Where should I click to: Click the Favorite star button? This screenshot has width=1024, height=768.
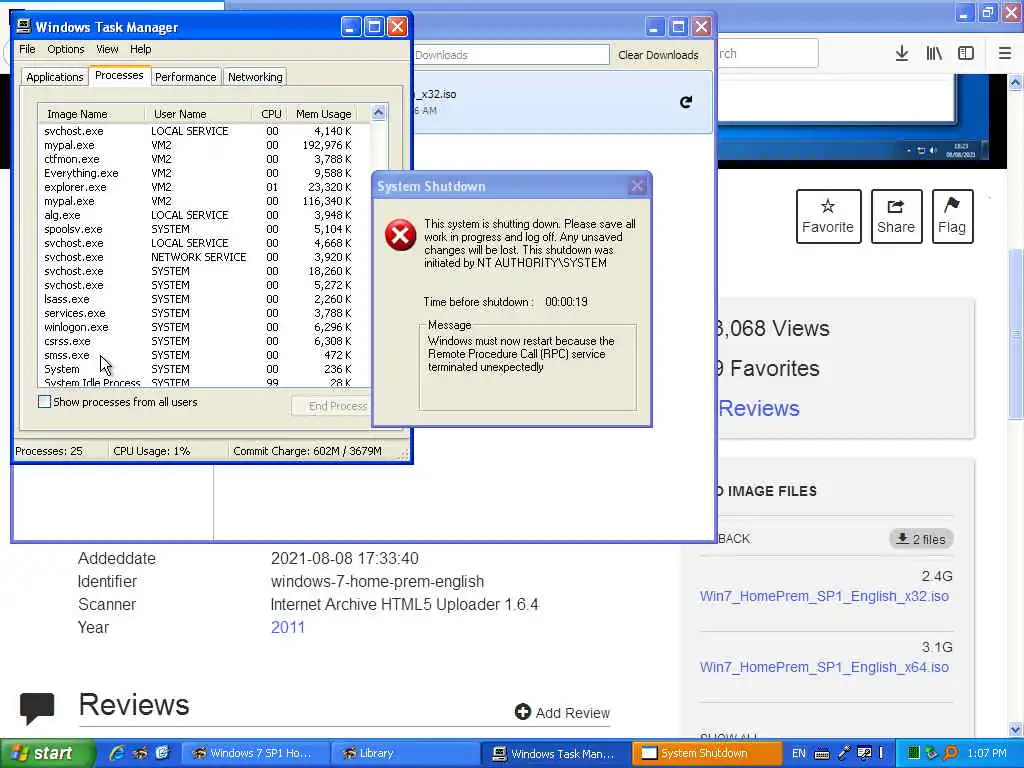828,216
